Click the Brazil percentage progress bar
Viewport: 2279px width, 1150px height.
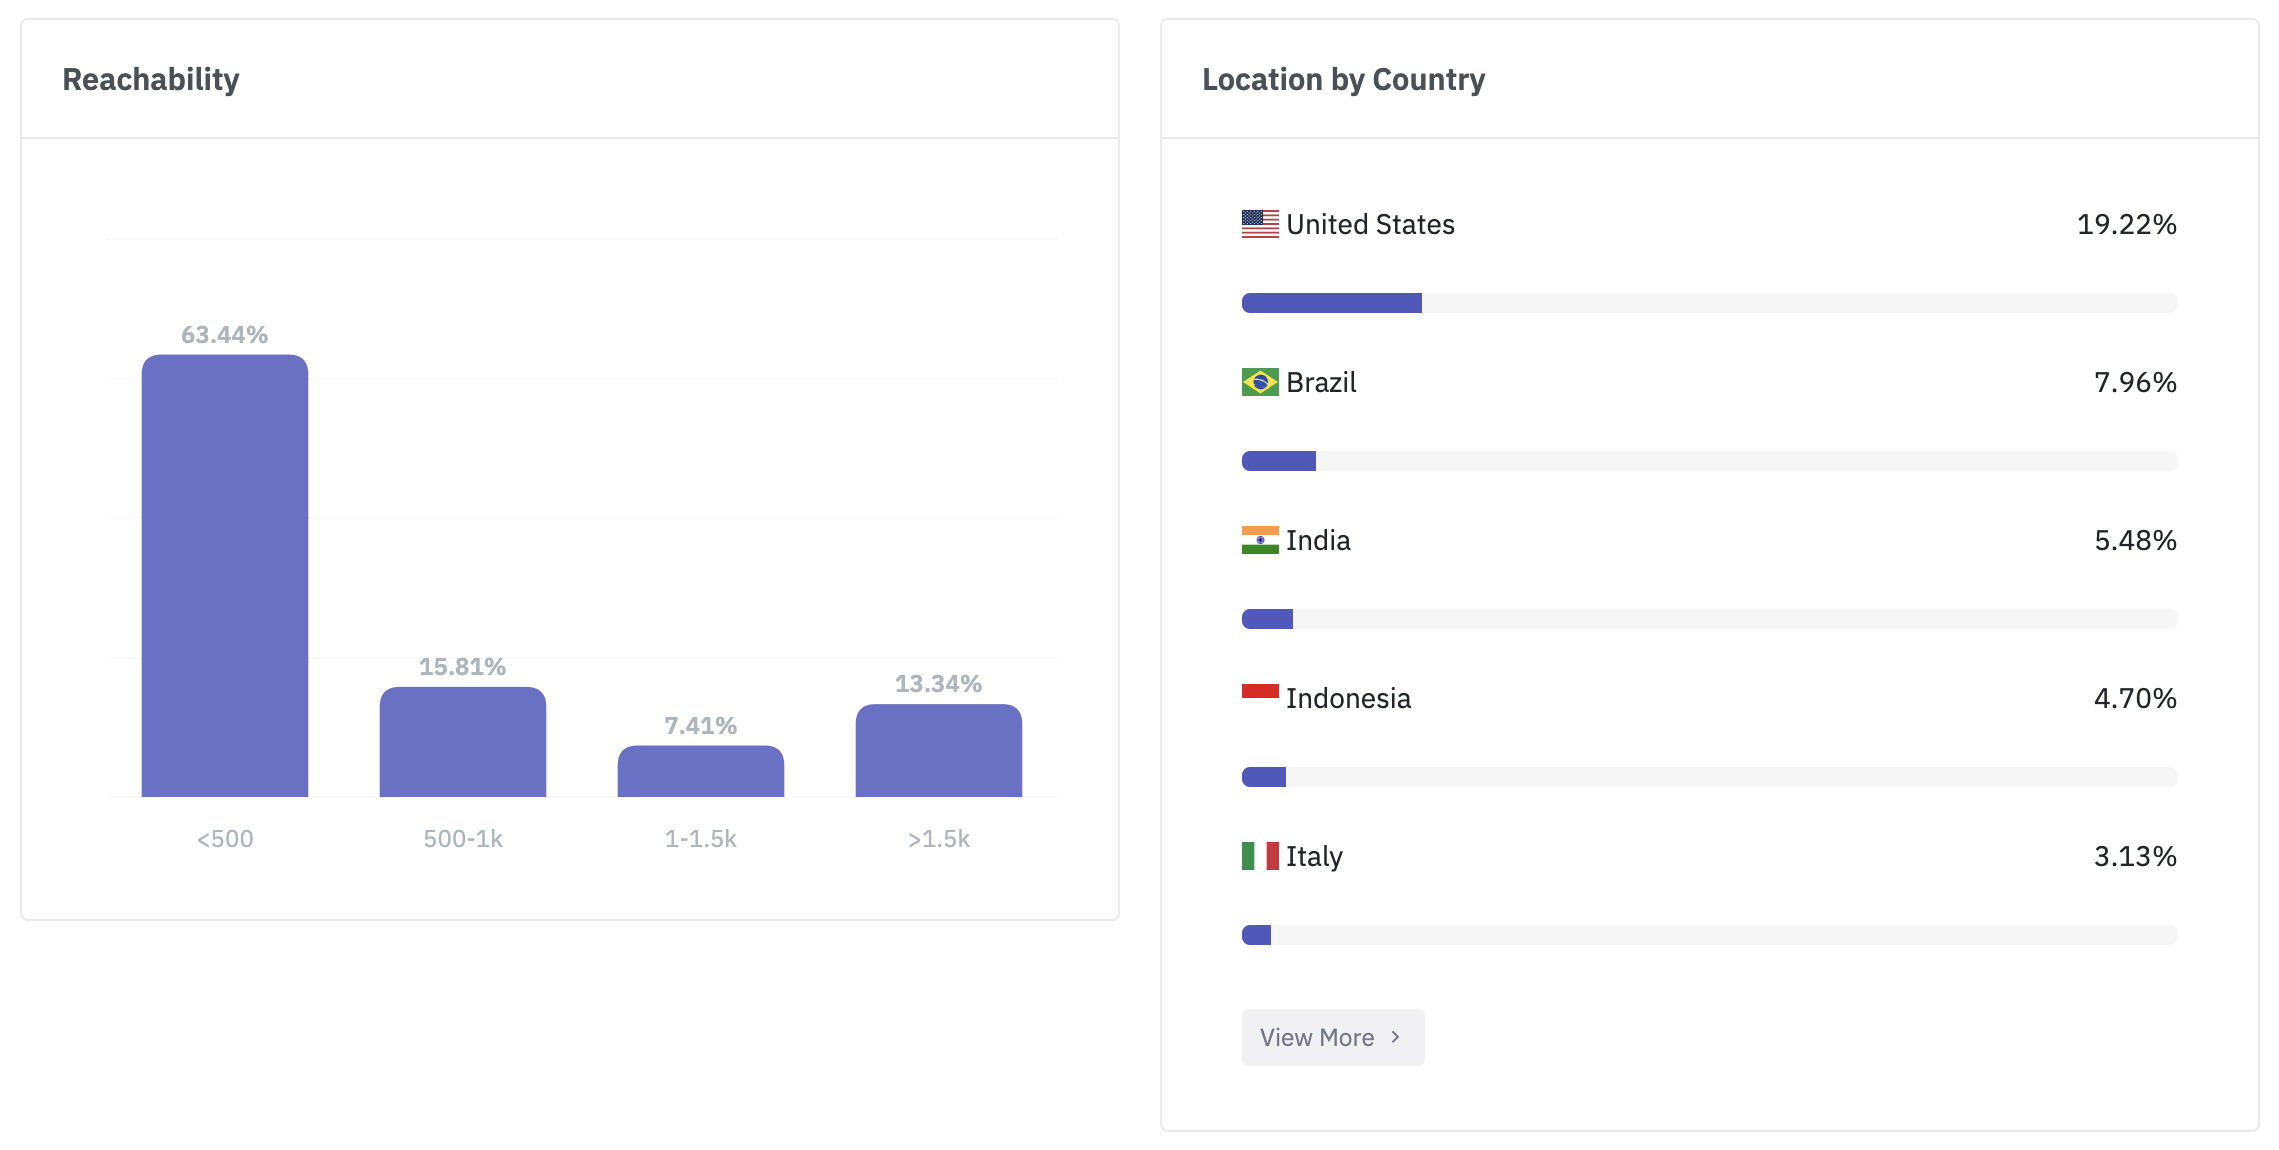point(1710,461)
